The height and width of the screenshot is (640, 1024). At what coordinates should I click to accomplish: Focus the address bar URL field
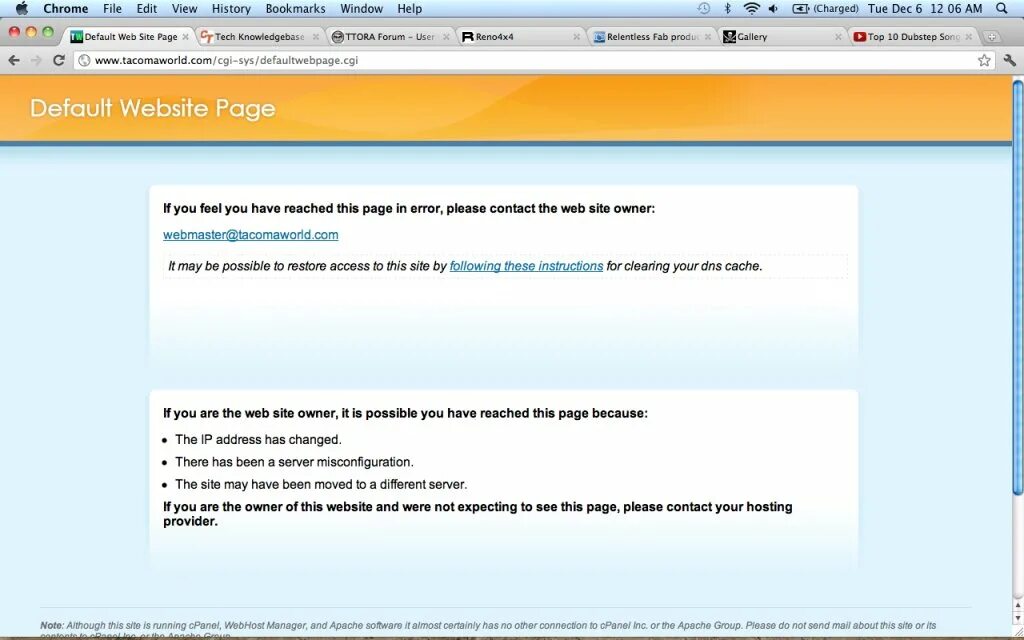[x=532, y=60]
